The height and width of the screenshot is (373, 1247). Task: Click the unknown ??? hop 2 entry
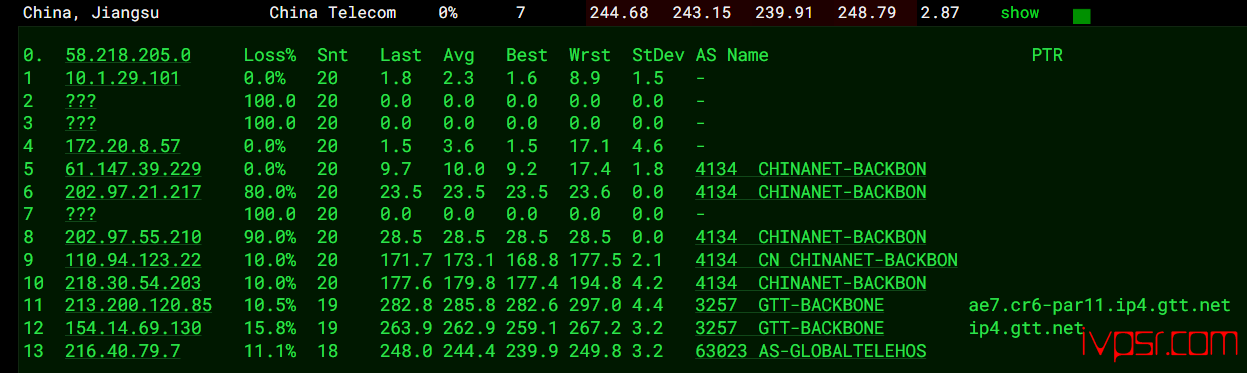(x=80, y=101)
